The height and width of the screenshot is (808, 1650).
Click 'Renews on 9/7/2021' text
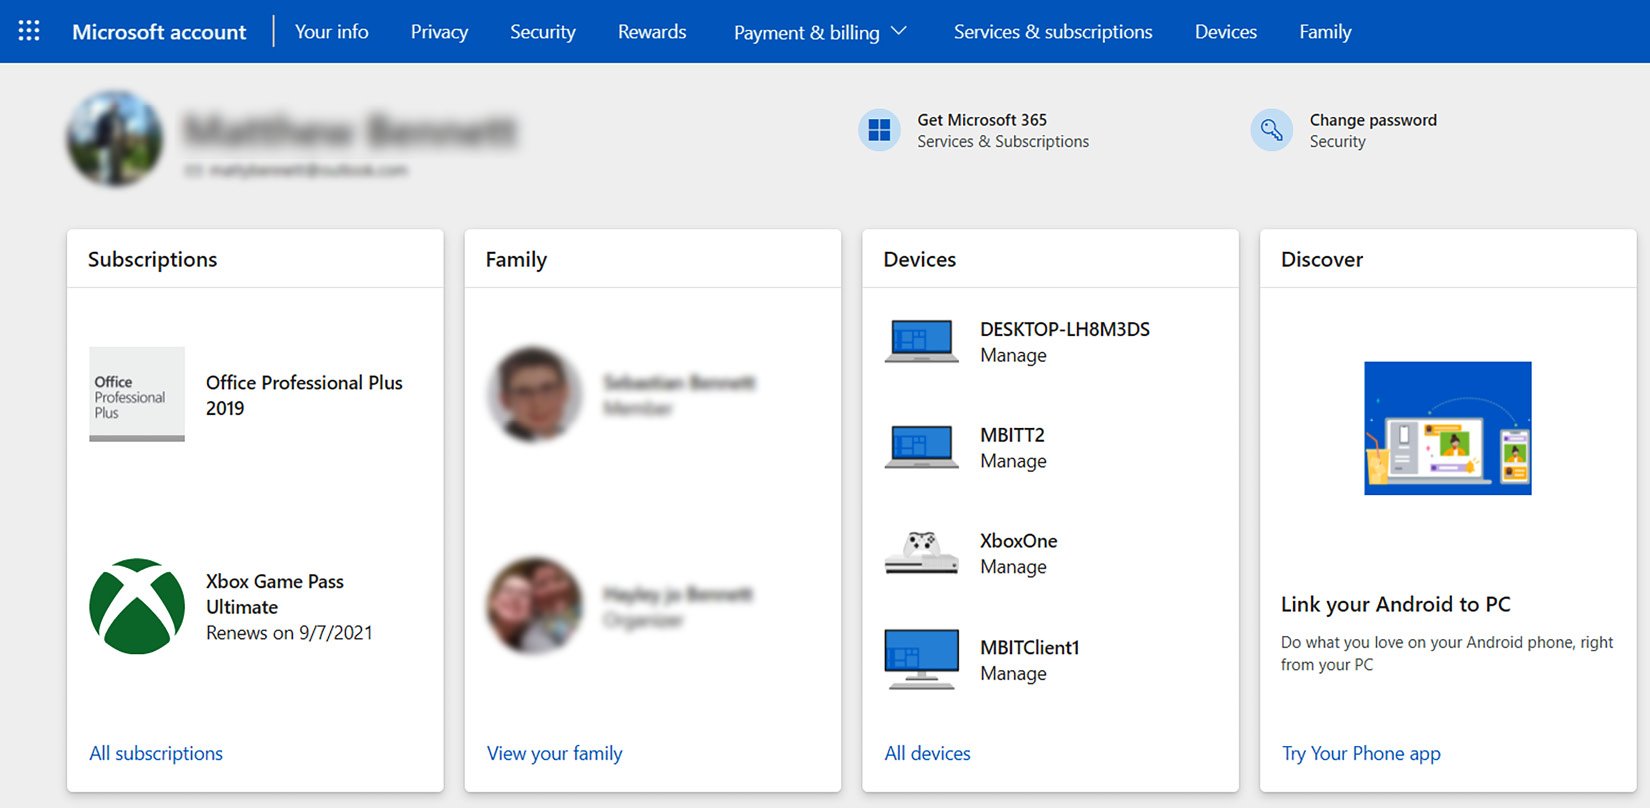pyautogui.click(x=289, y=633)
